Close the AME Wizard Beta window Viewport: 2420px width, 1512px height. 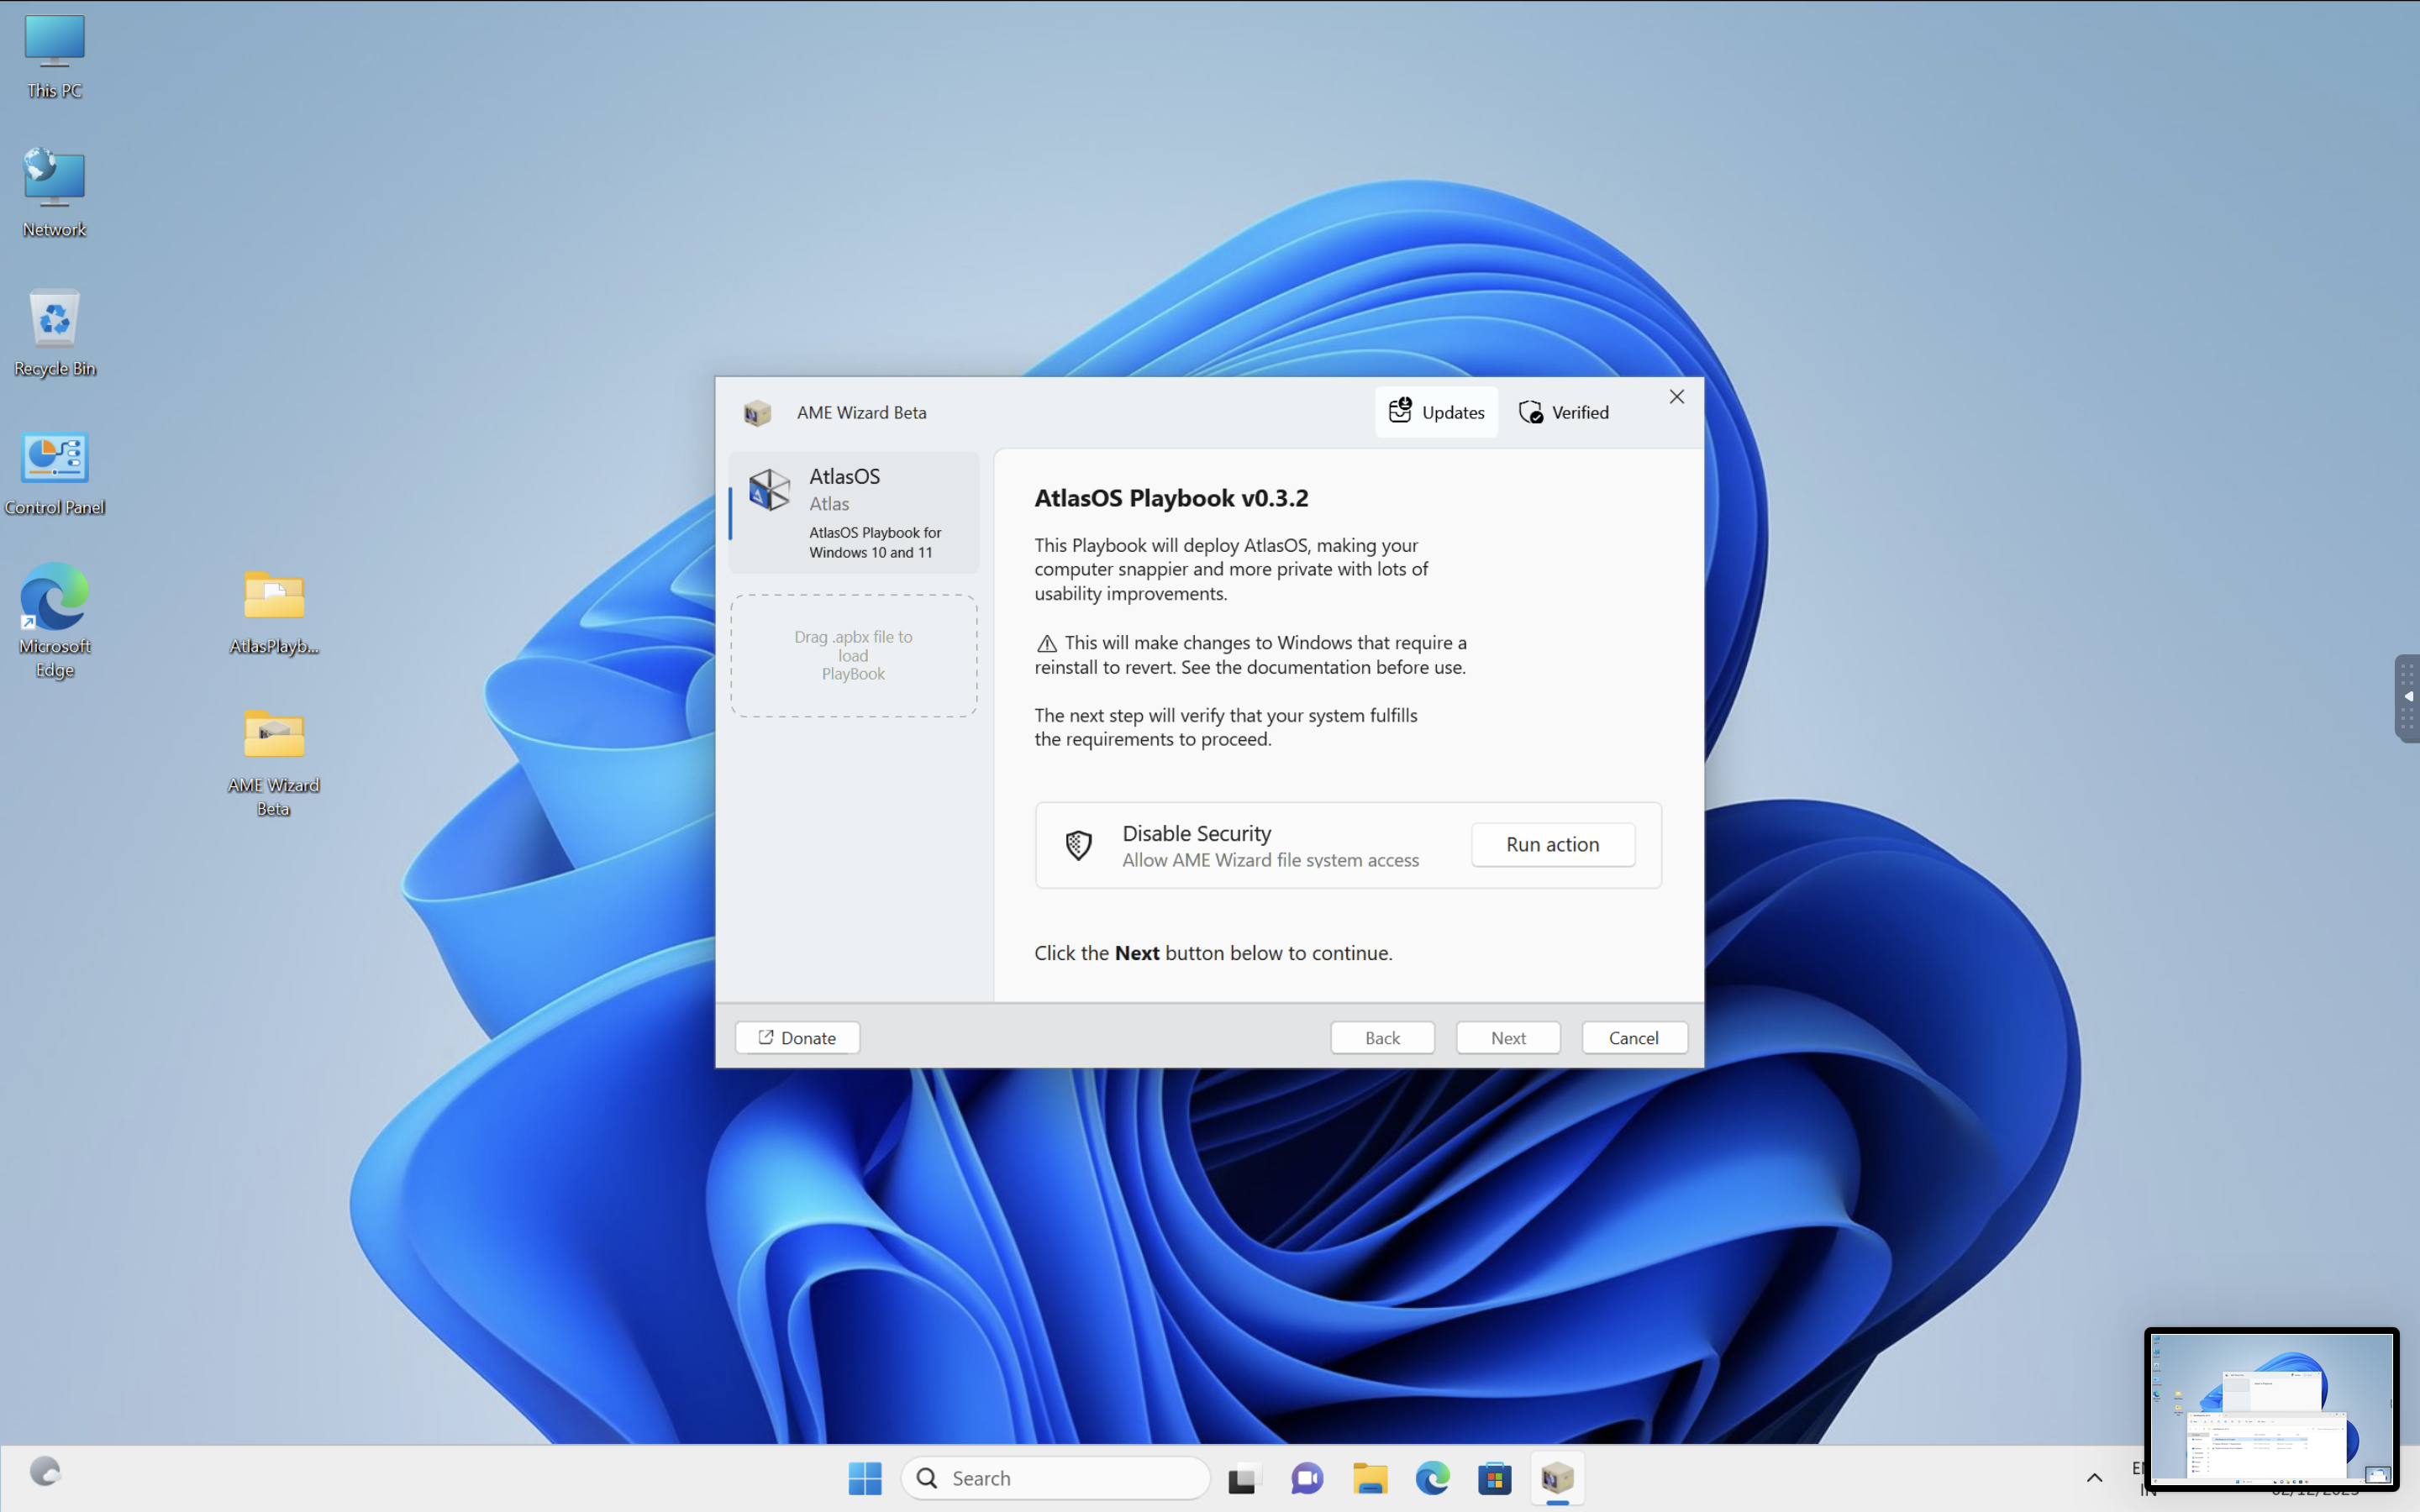pos(1677,397)
